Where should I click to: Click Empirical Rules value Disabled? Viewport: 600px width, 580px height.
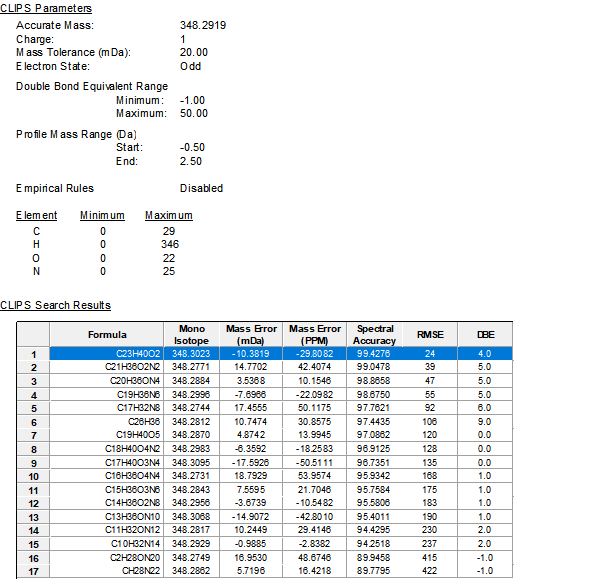(201, 188)
